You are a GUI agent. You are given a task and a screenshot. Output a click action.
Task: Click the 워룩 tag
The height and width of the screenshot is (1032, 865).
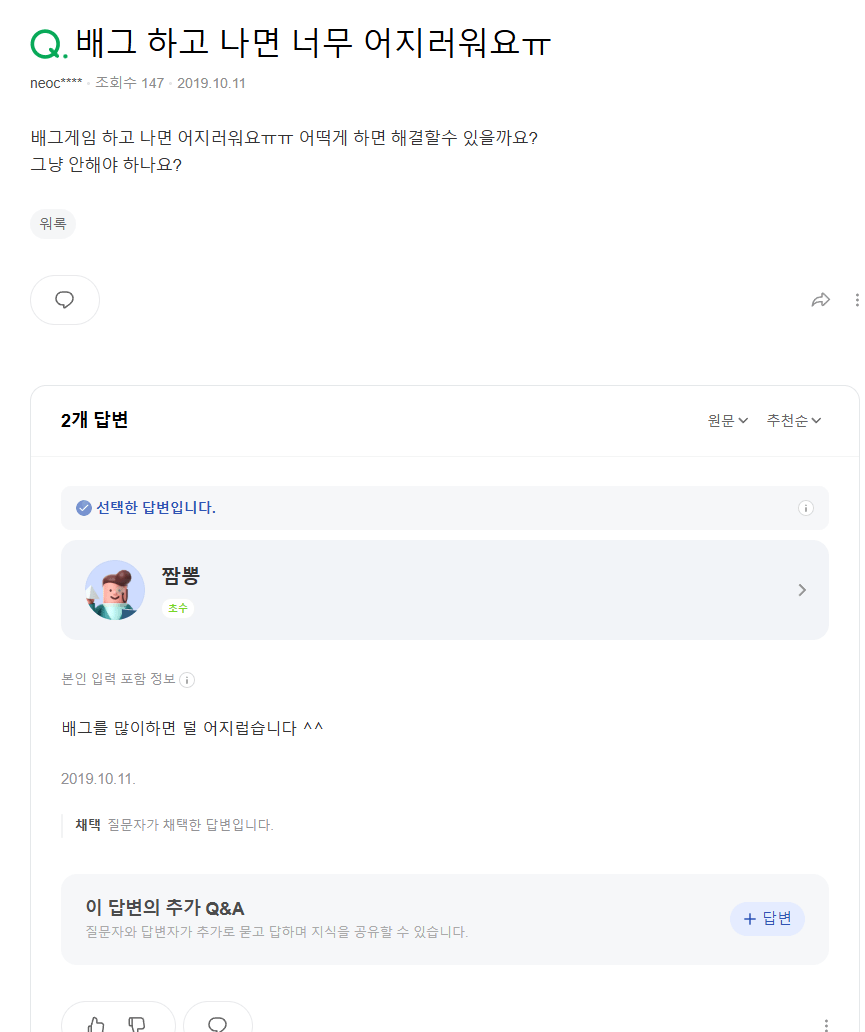coord(53,224)
